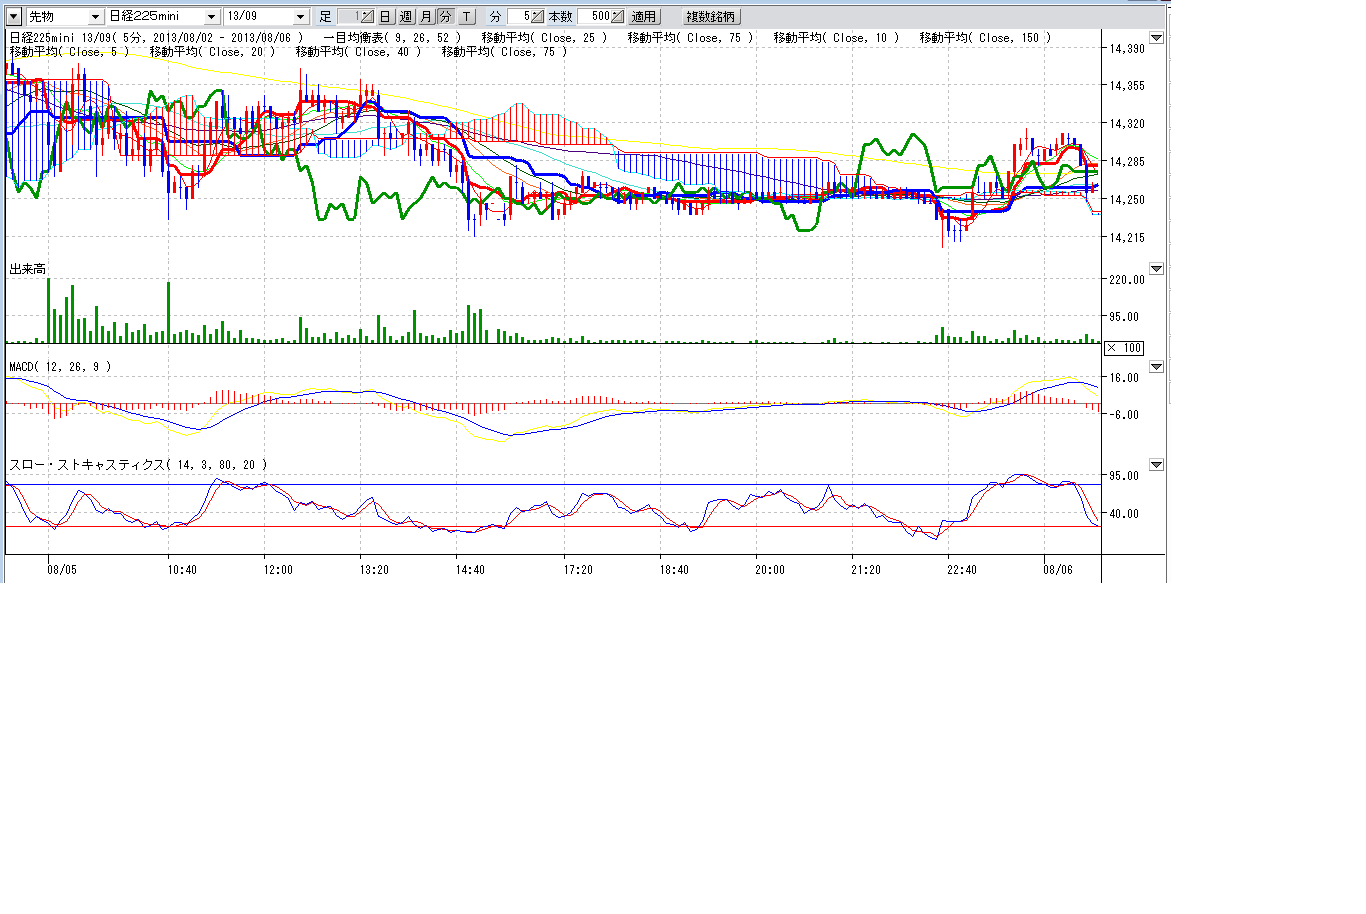Viewport: 1366px width, 914px height.
Task: Click the 足 candle count stepper control
Action: click(366, 17)
